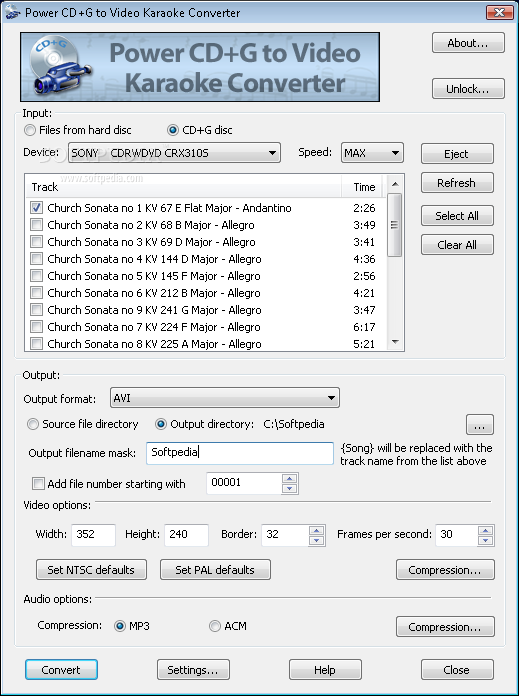The width and height of the screenshot is (519, 696).
Task: Click Select All tracks button
Action: (x=457, y=216)
